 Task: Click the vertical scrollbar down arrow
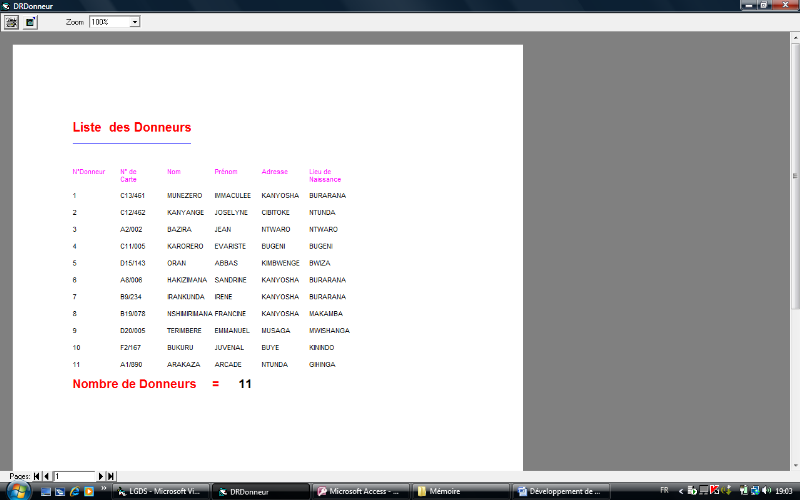795,465
